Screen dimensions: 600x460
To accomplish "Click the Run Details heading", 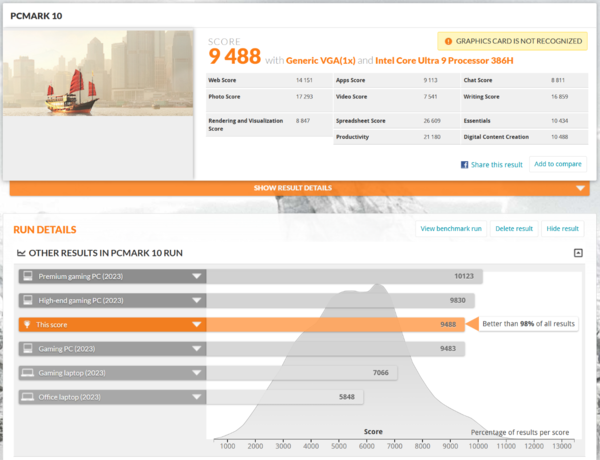I will tap(45, 230).
